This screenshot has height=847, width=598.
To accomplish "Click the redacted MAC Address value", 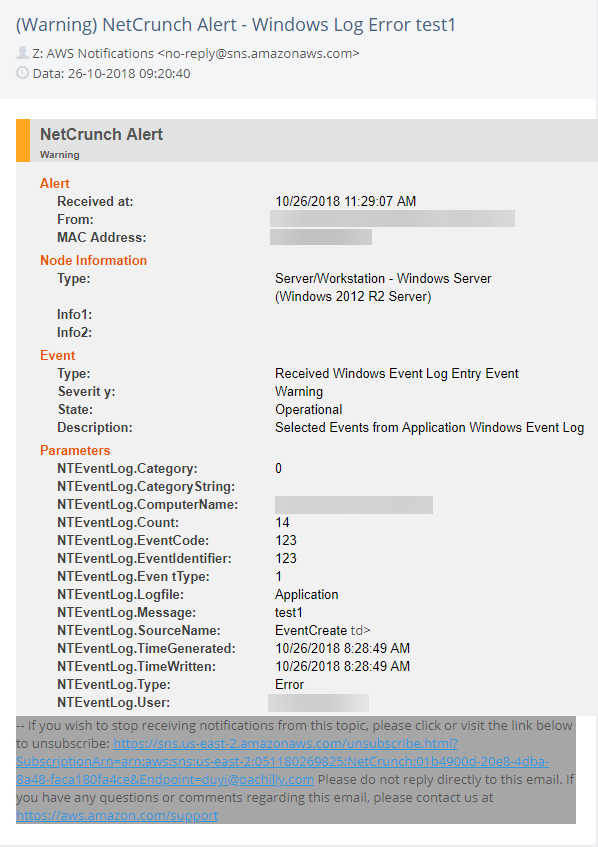I will tap(321, 237).
